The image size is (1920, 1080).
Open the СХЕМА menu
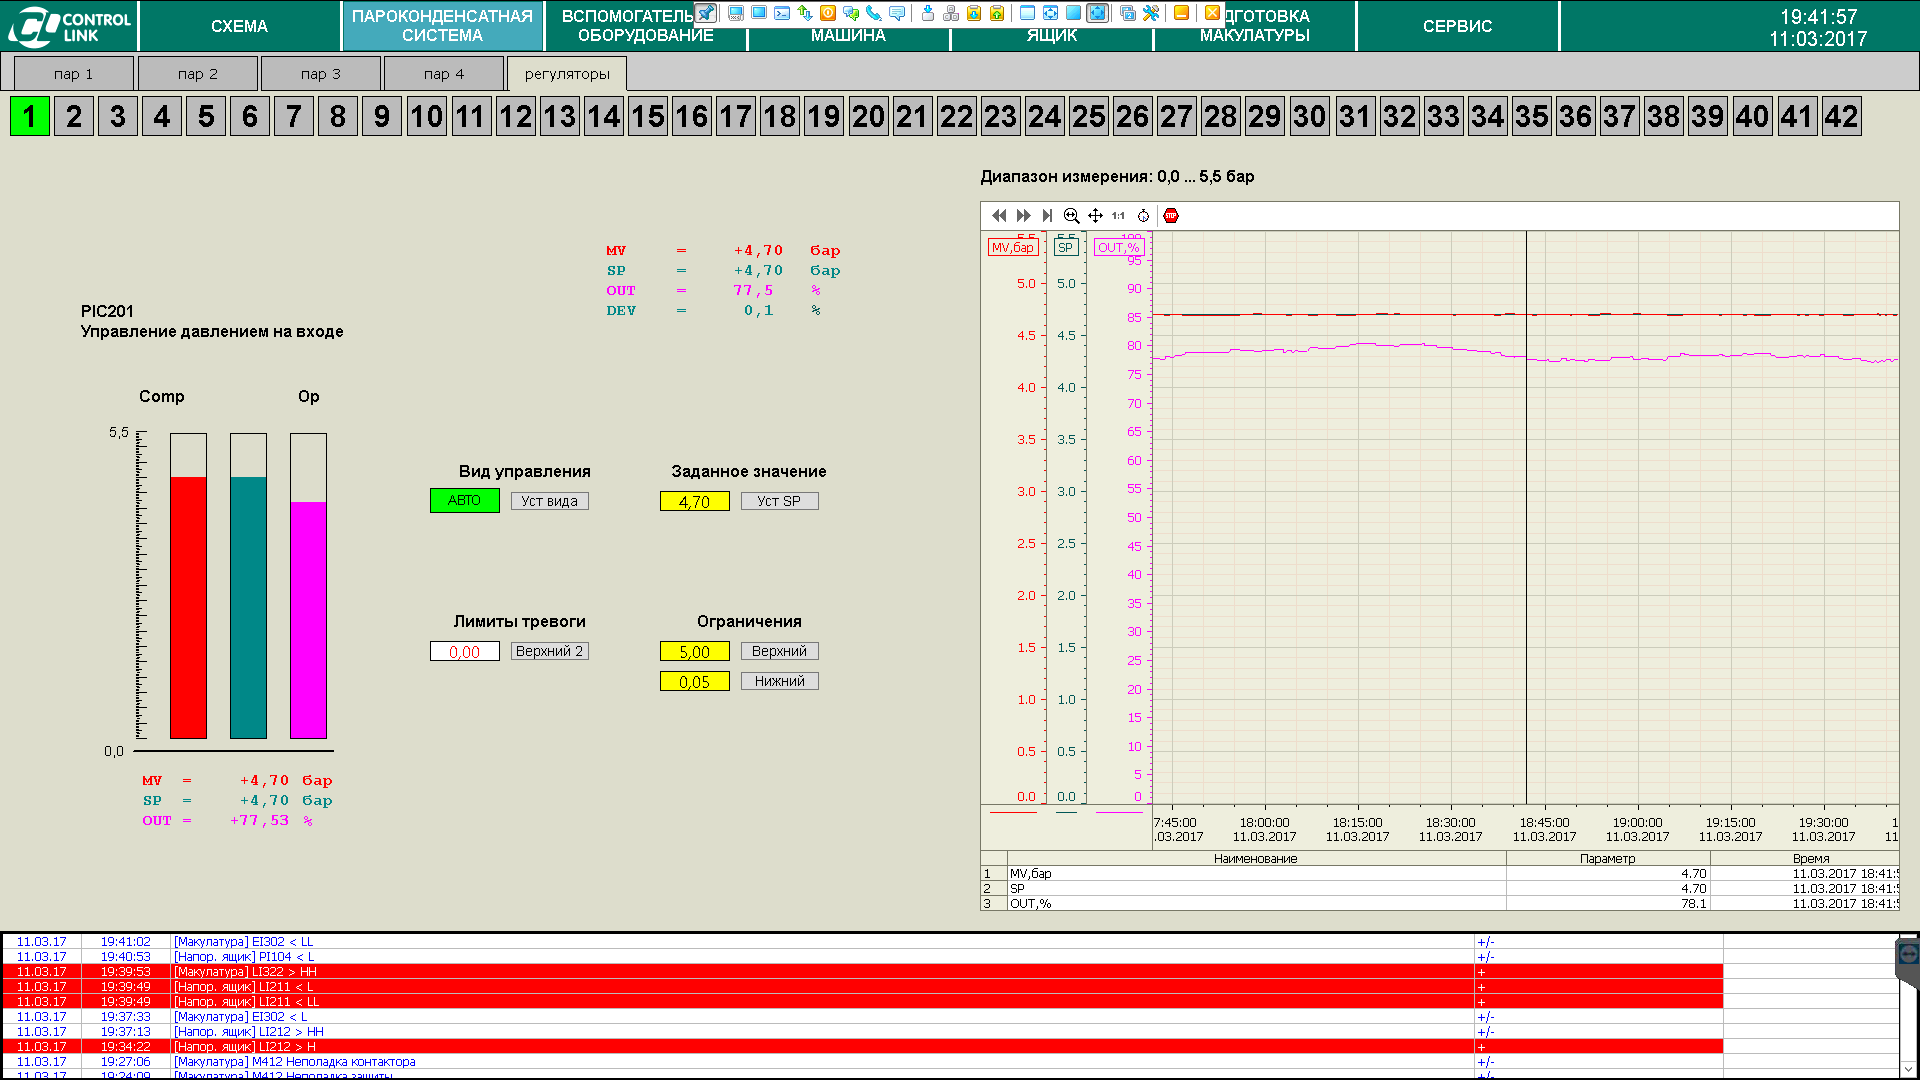239,26
